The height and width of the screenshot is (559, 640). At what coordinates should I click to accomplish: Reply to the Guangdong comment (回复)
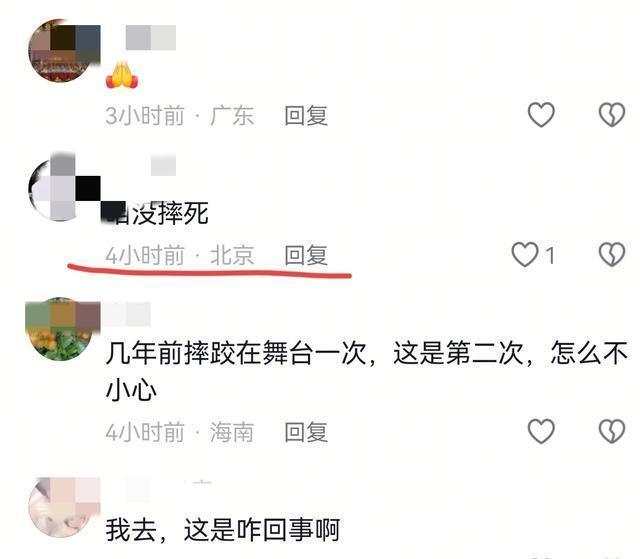pos(306,115)
